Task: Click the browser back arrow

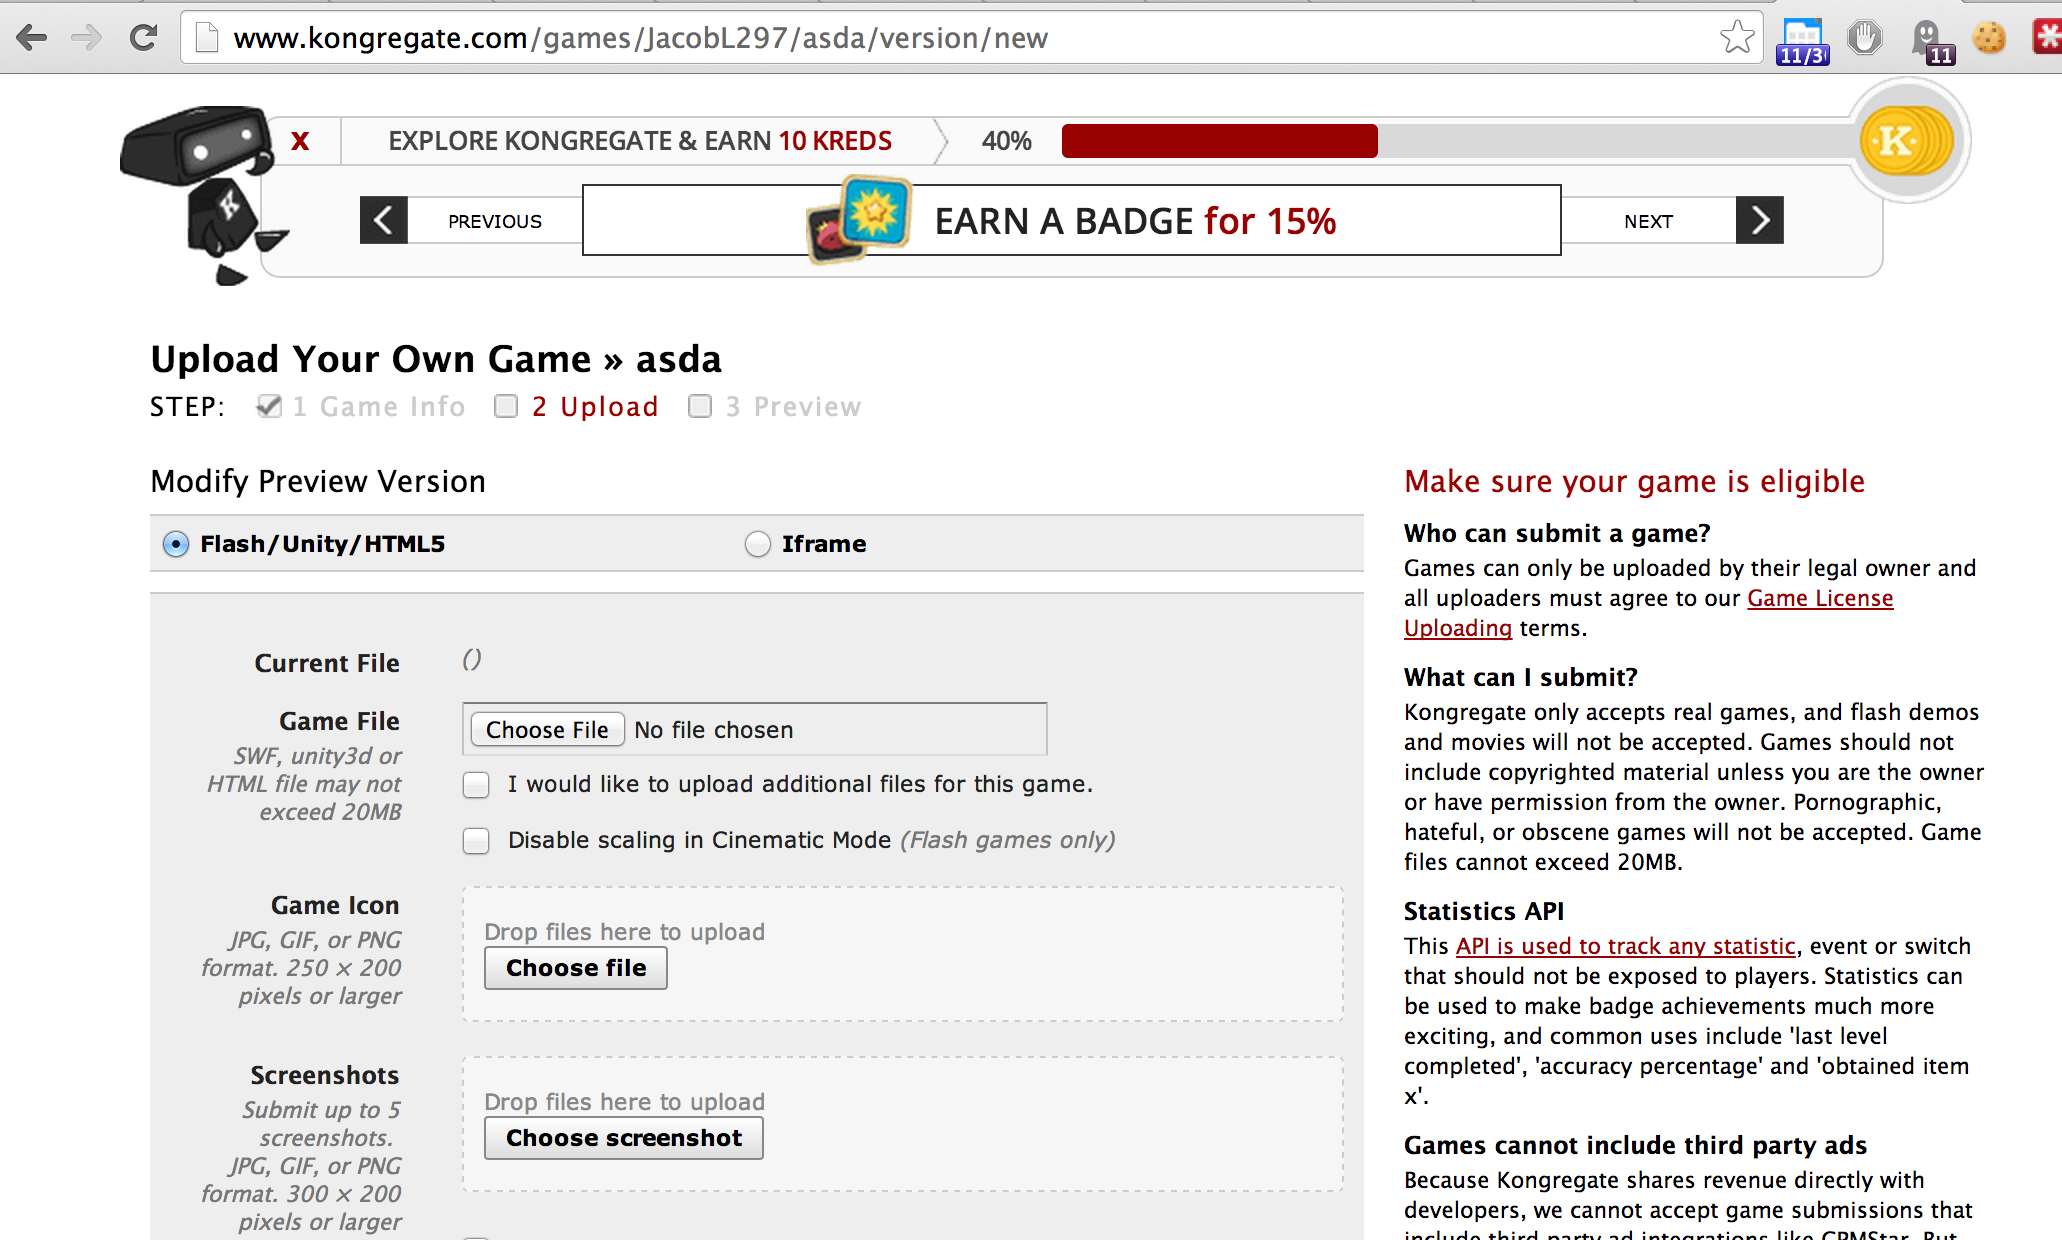Action: click(32, 38)
